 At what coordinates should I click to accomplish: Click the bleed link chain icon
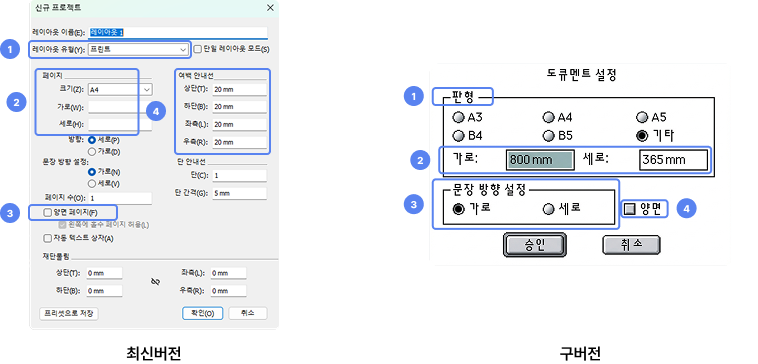156,281
